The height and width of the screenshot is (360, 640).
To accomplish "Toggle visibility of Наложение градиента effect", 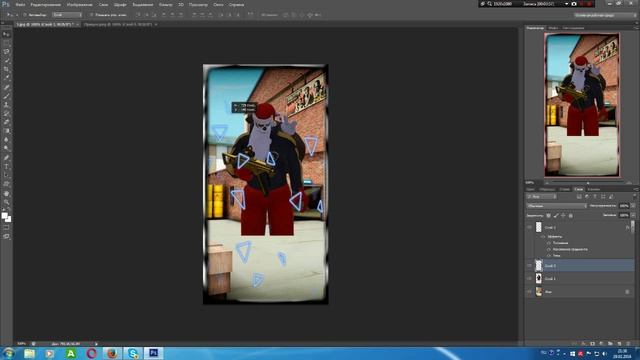I will [x=549, y=249].
